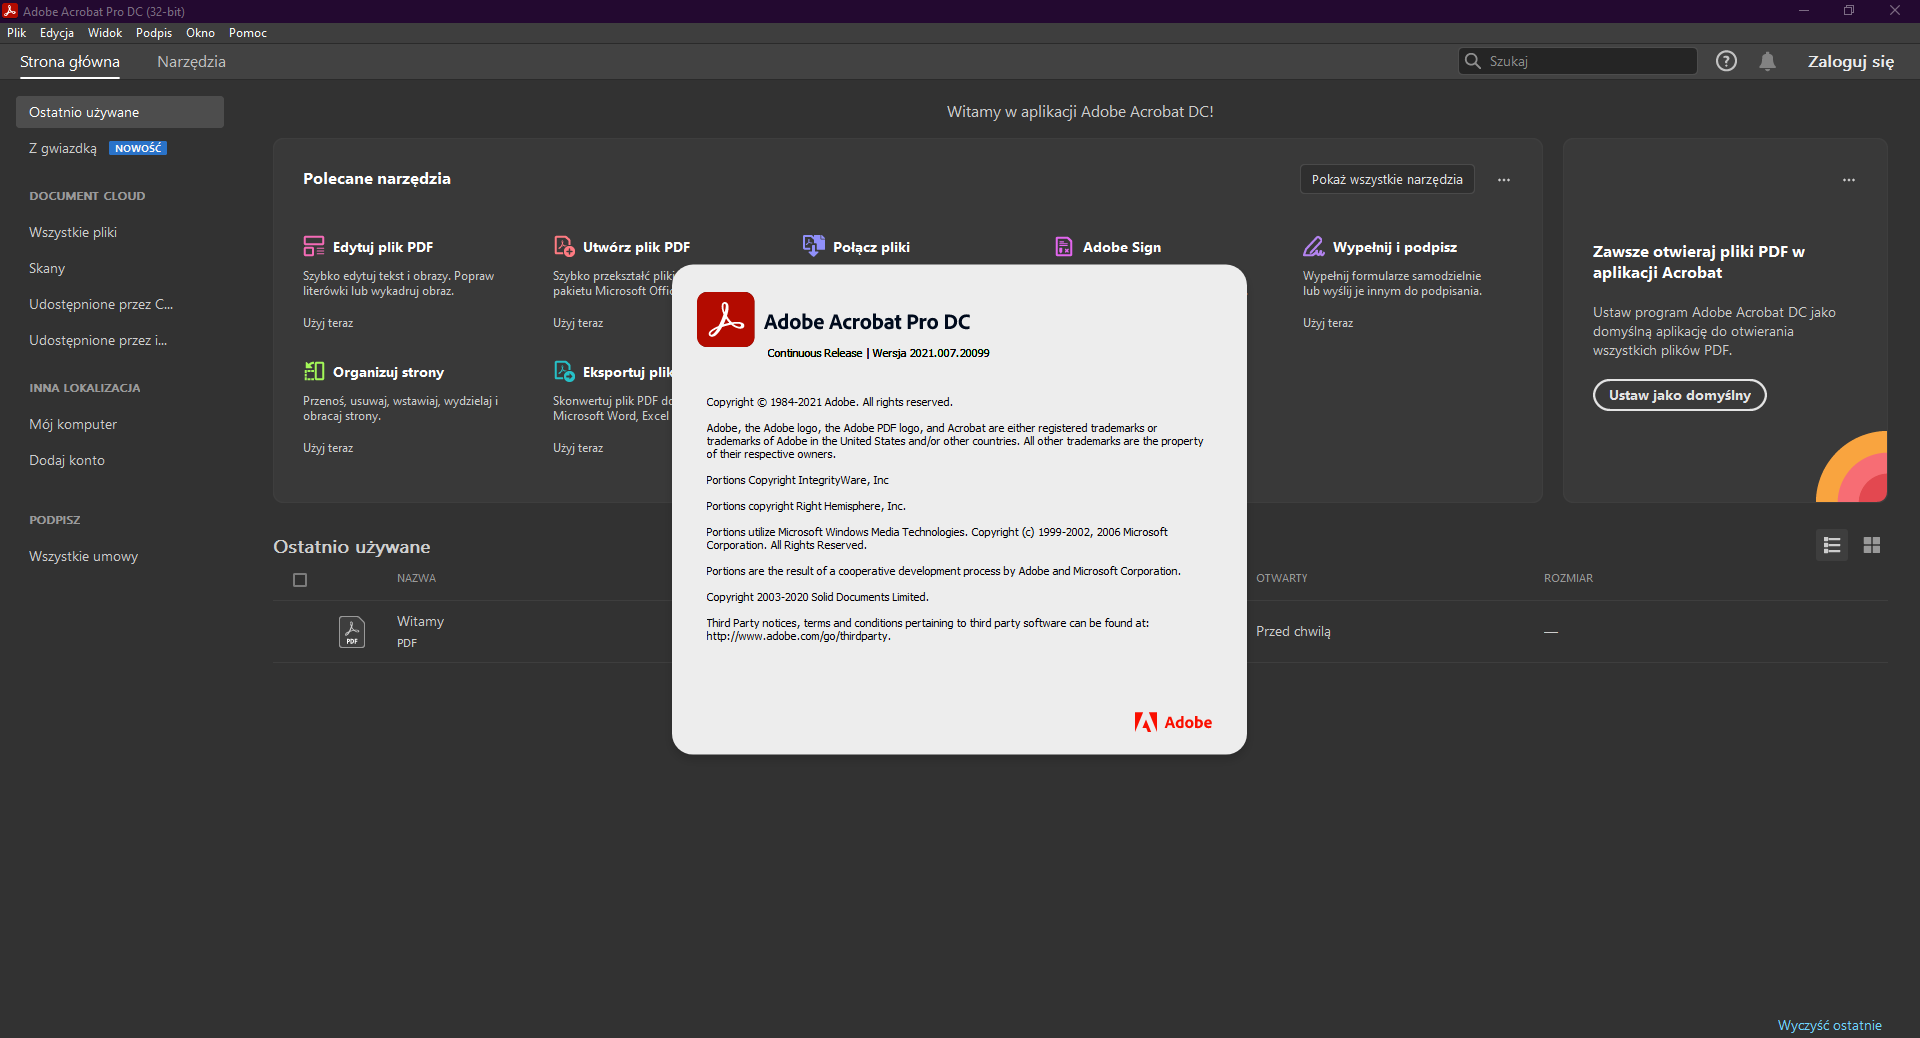
Task: Click Użyj teraz under Wypełnij i podpisz
Action: [x=1328, y=323]
